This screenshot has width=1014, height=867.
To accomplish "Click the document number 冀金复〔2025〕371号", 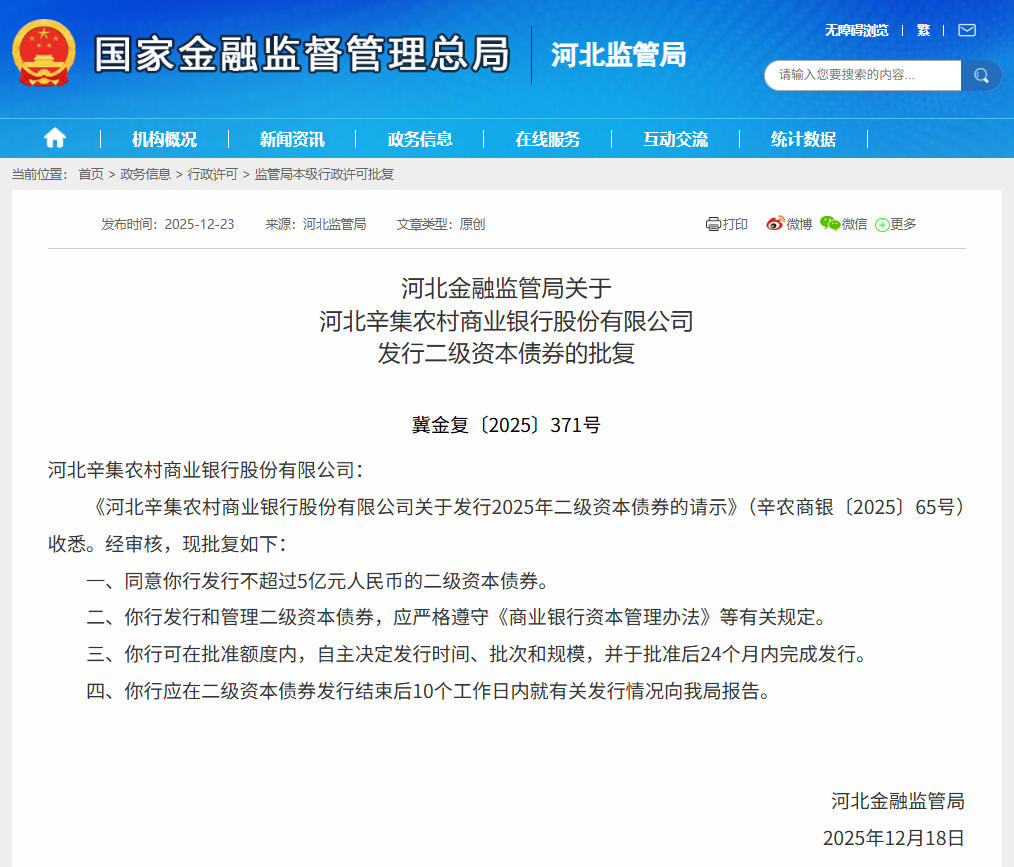I will point(506,425).
